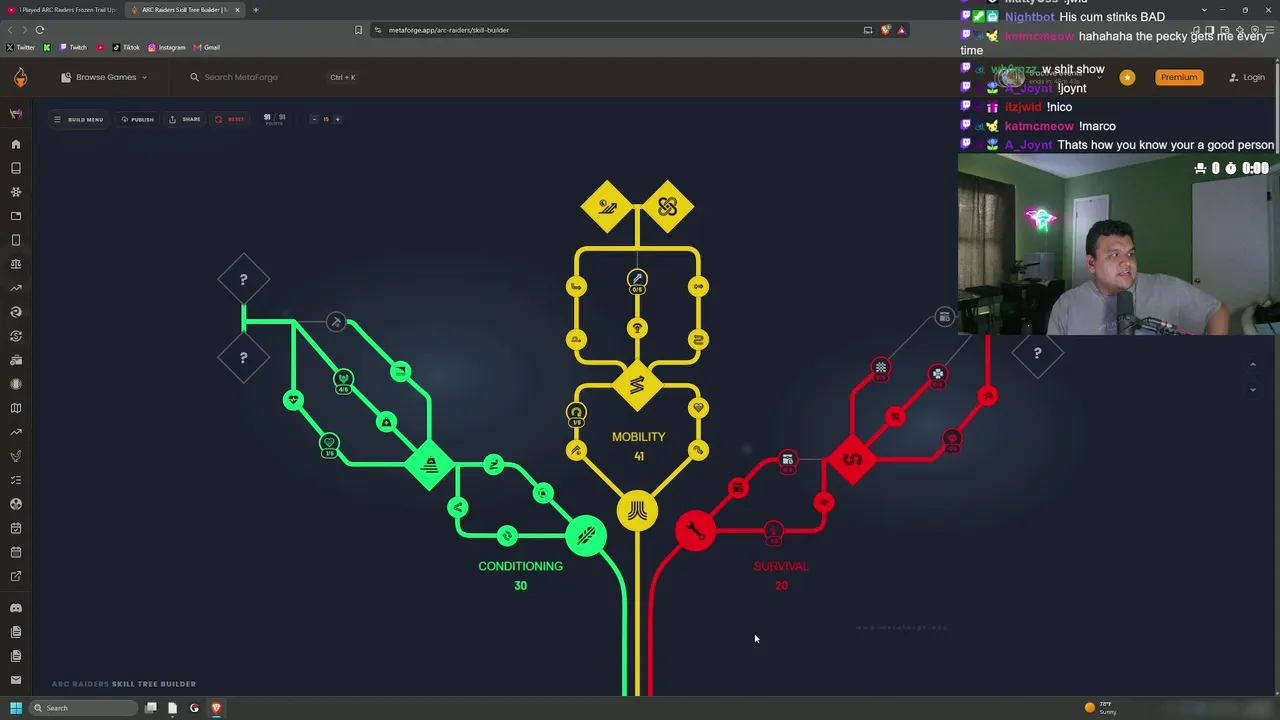The height and width of the screenshot is (720, 1280).
Task: Select the green diamond Conditioning skill node
Action: pyautogui.click(x=430, y=465)
